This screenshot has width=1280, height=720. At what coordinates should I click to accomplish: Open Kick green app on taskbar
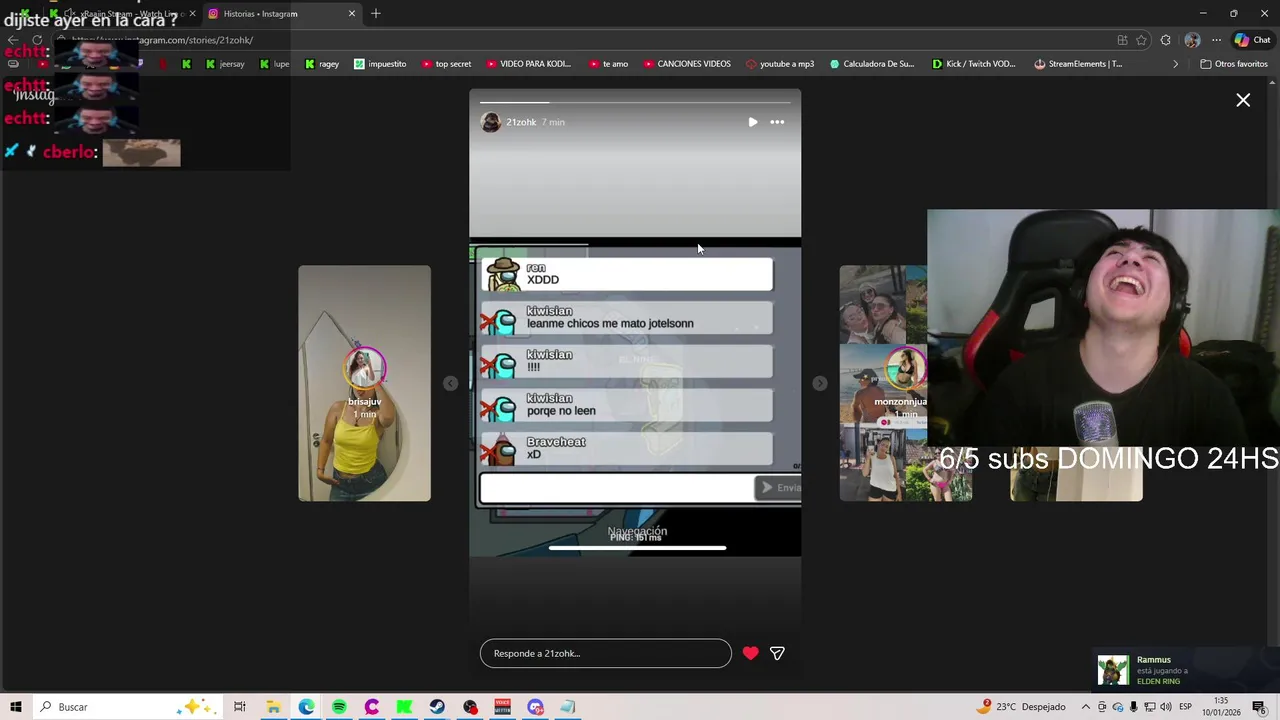pyautogui.click(x=404, y=707)
